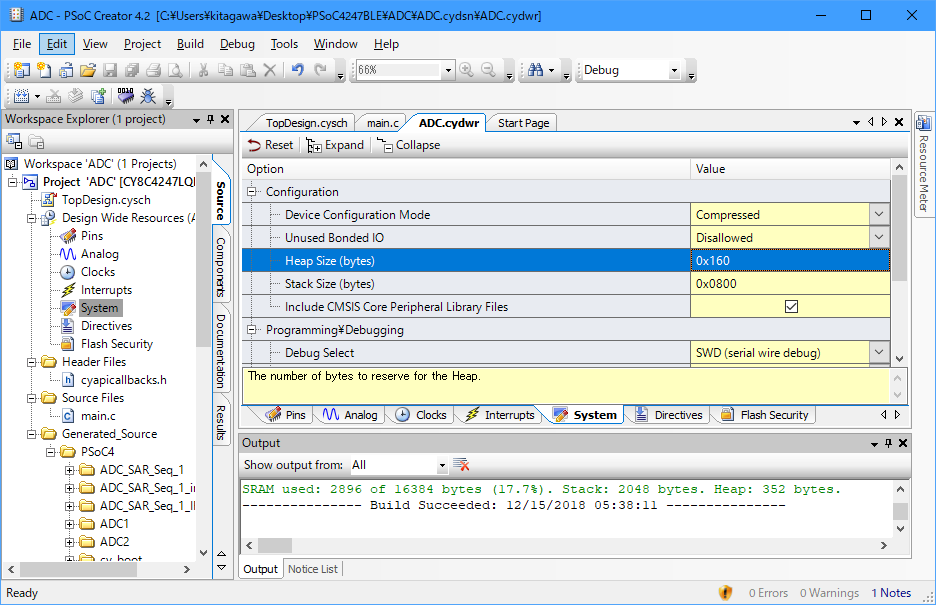Toggle Include CMSIS Core Peripheral Library checkbox
The height and width of the screenshot is (605, 936).
tap(791, 307)
